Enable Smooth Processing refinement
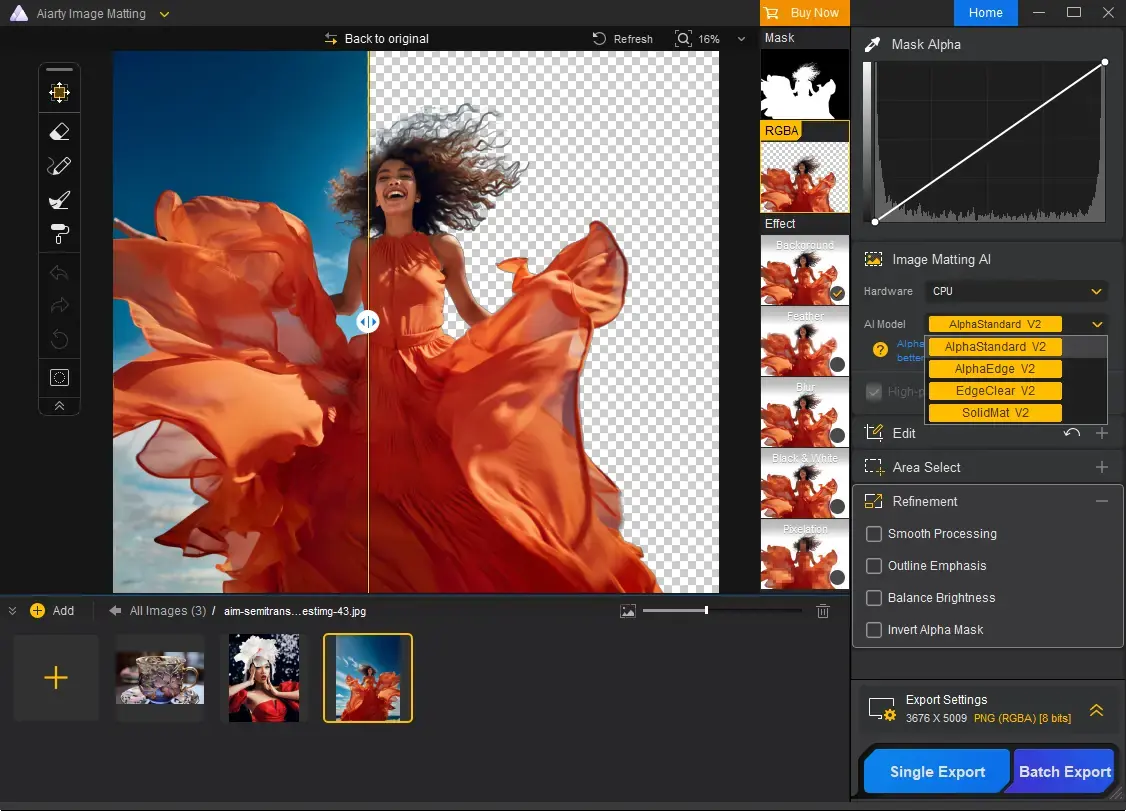The height and width of the screenshot is (811, 1126). tap(875, 534)
